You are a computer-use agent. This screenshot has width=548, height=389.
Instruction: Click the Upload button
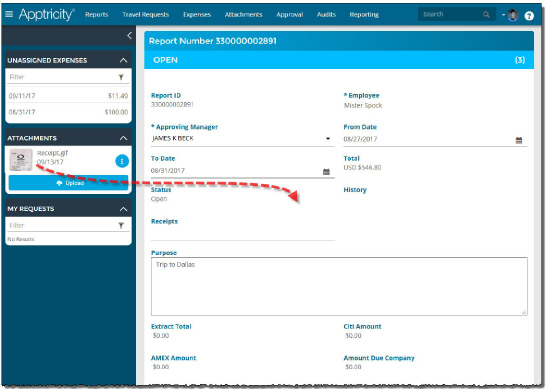(68, 183)
